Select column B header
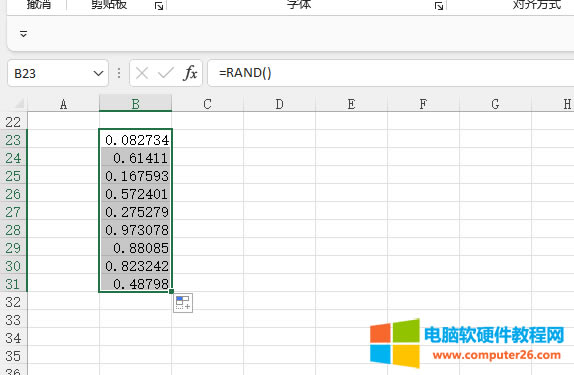 coord(135,104)
